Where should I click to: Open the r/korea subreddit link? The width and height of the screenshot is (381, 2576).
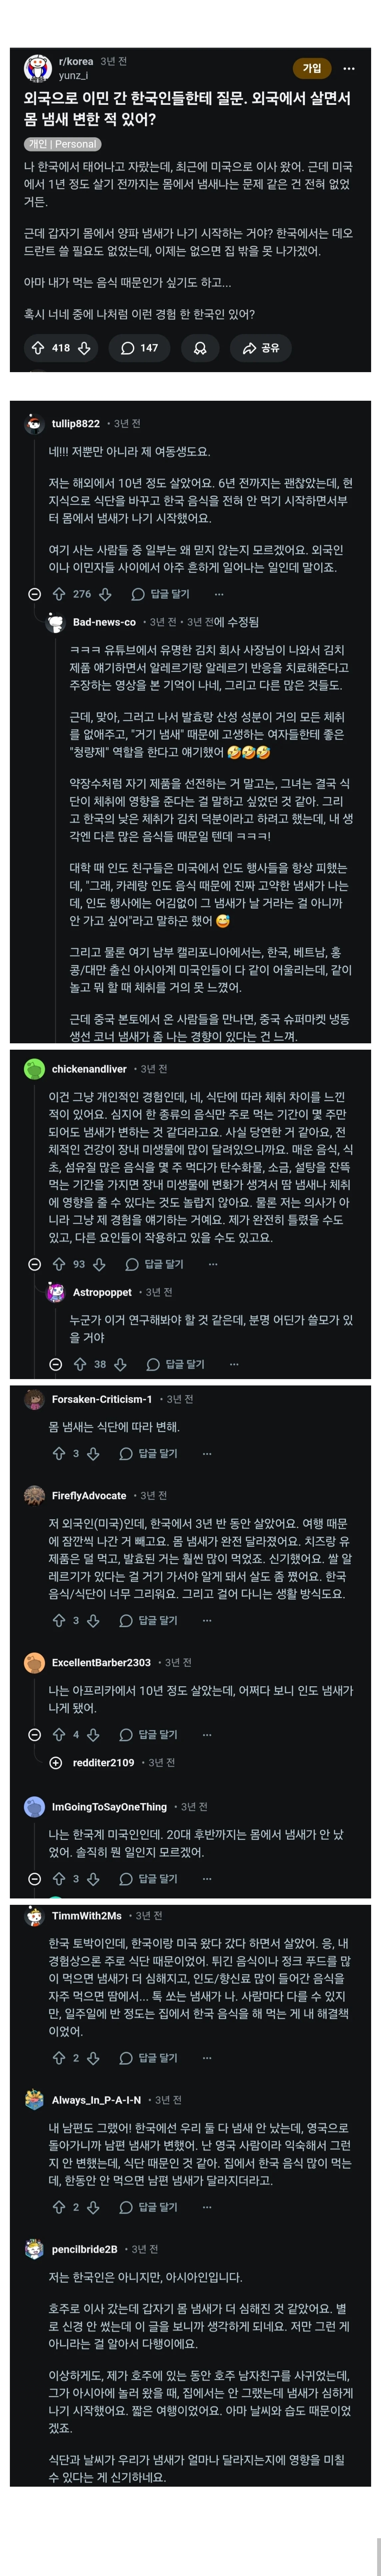coord(75,61)
